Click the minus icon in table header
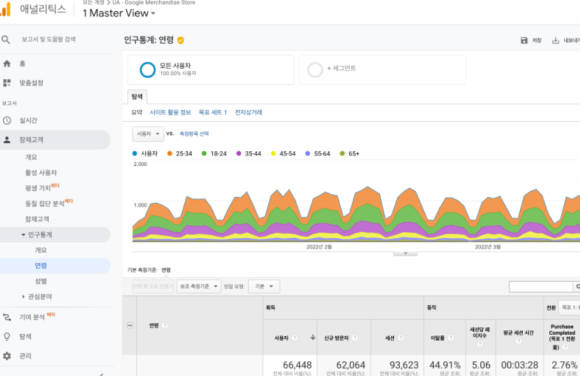Viewport: 580px width, 376px height. (x=130, y=326)
